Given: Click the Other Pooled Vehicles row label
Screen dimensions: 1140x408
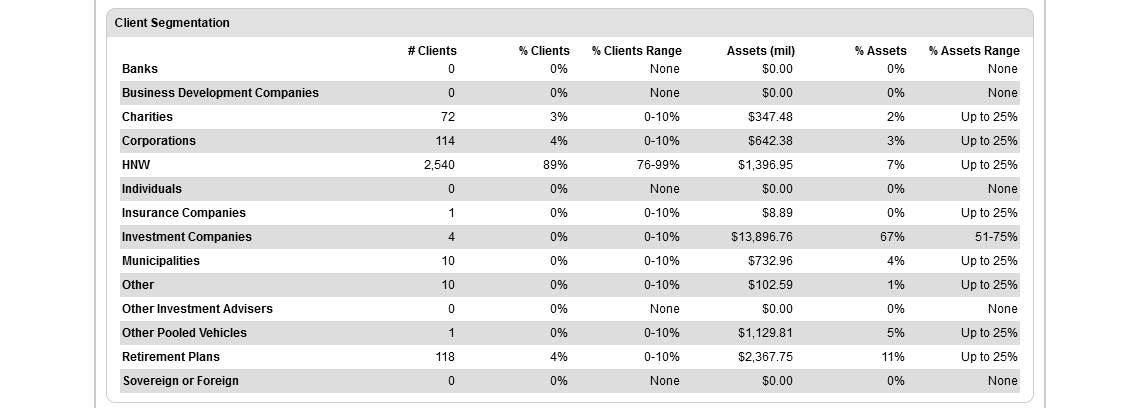Looking at the screenshot, I should coord(184,333).
